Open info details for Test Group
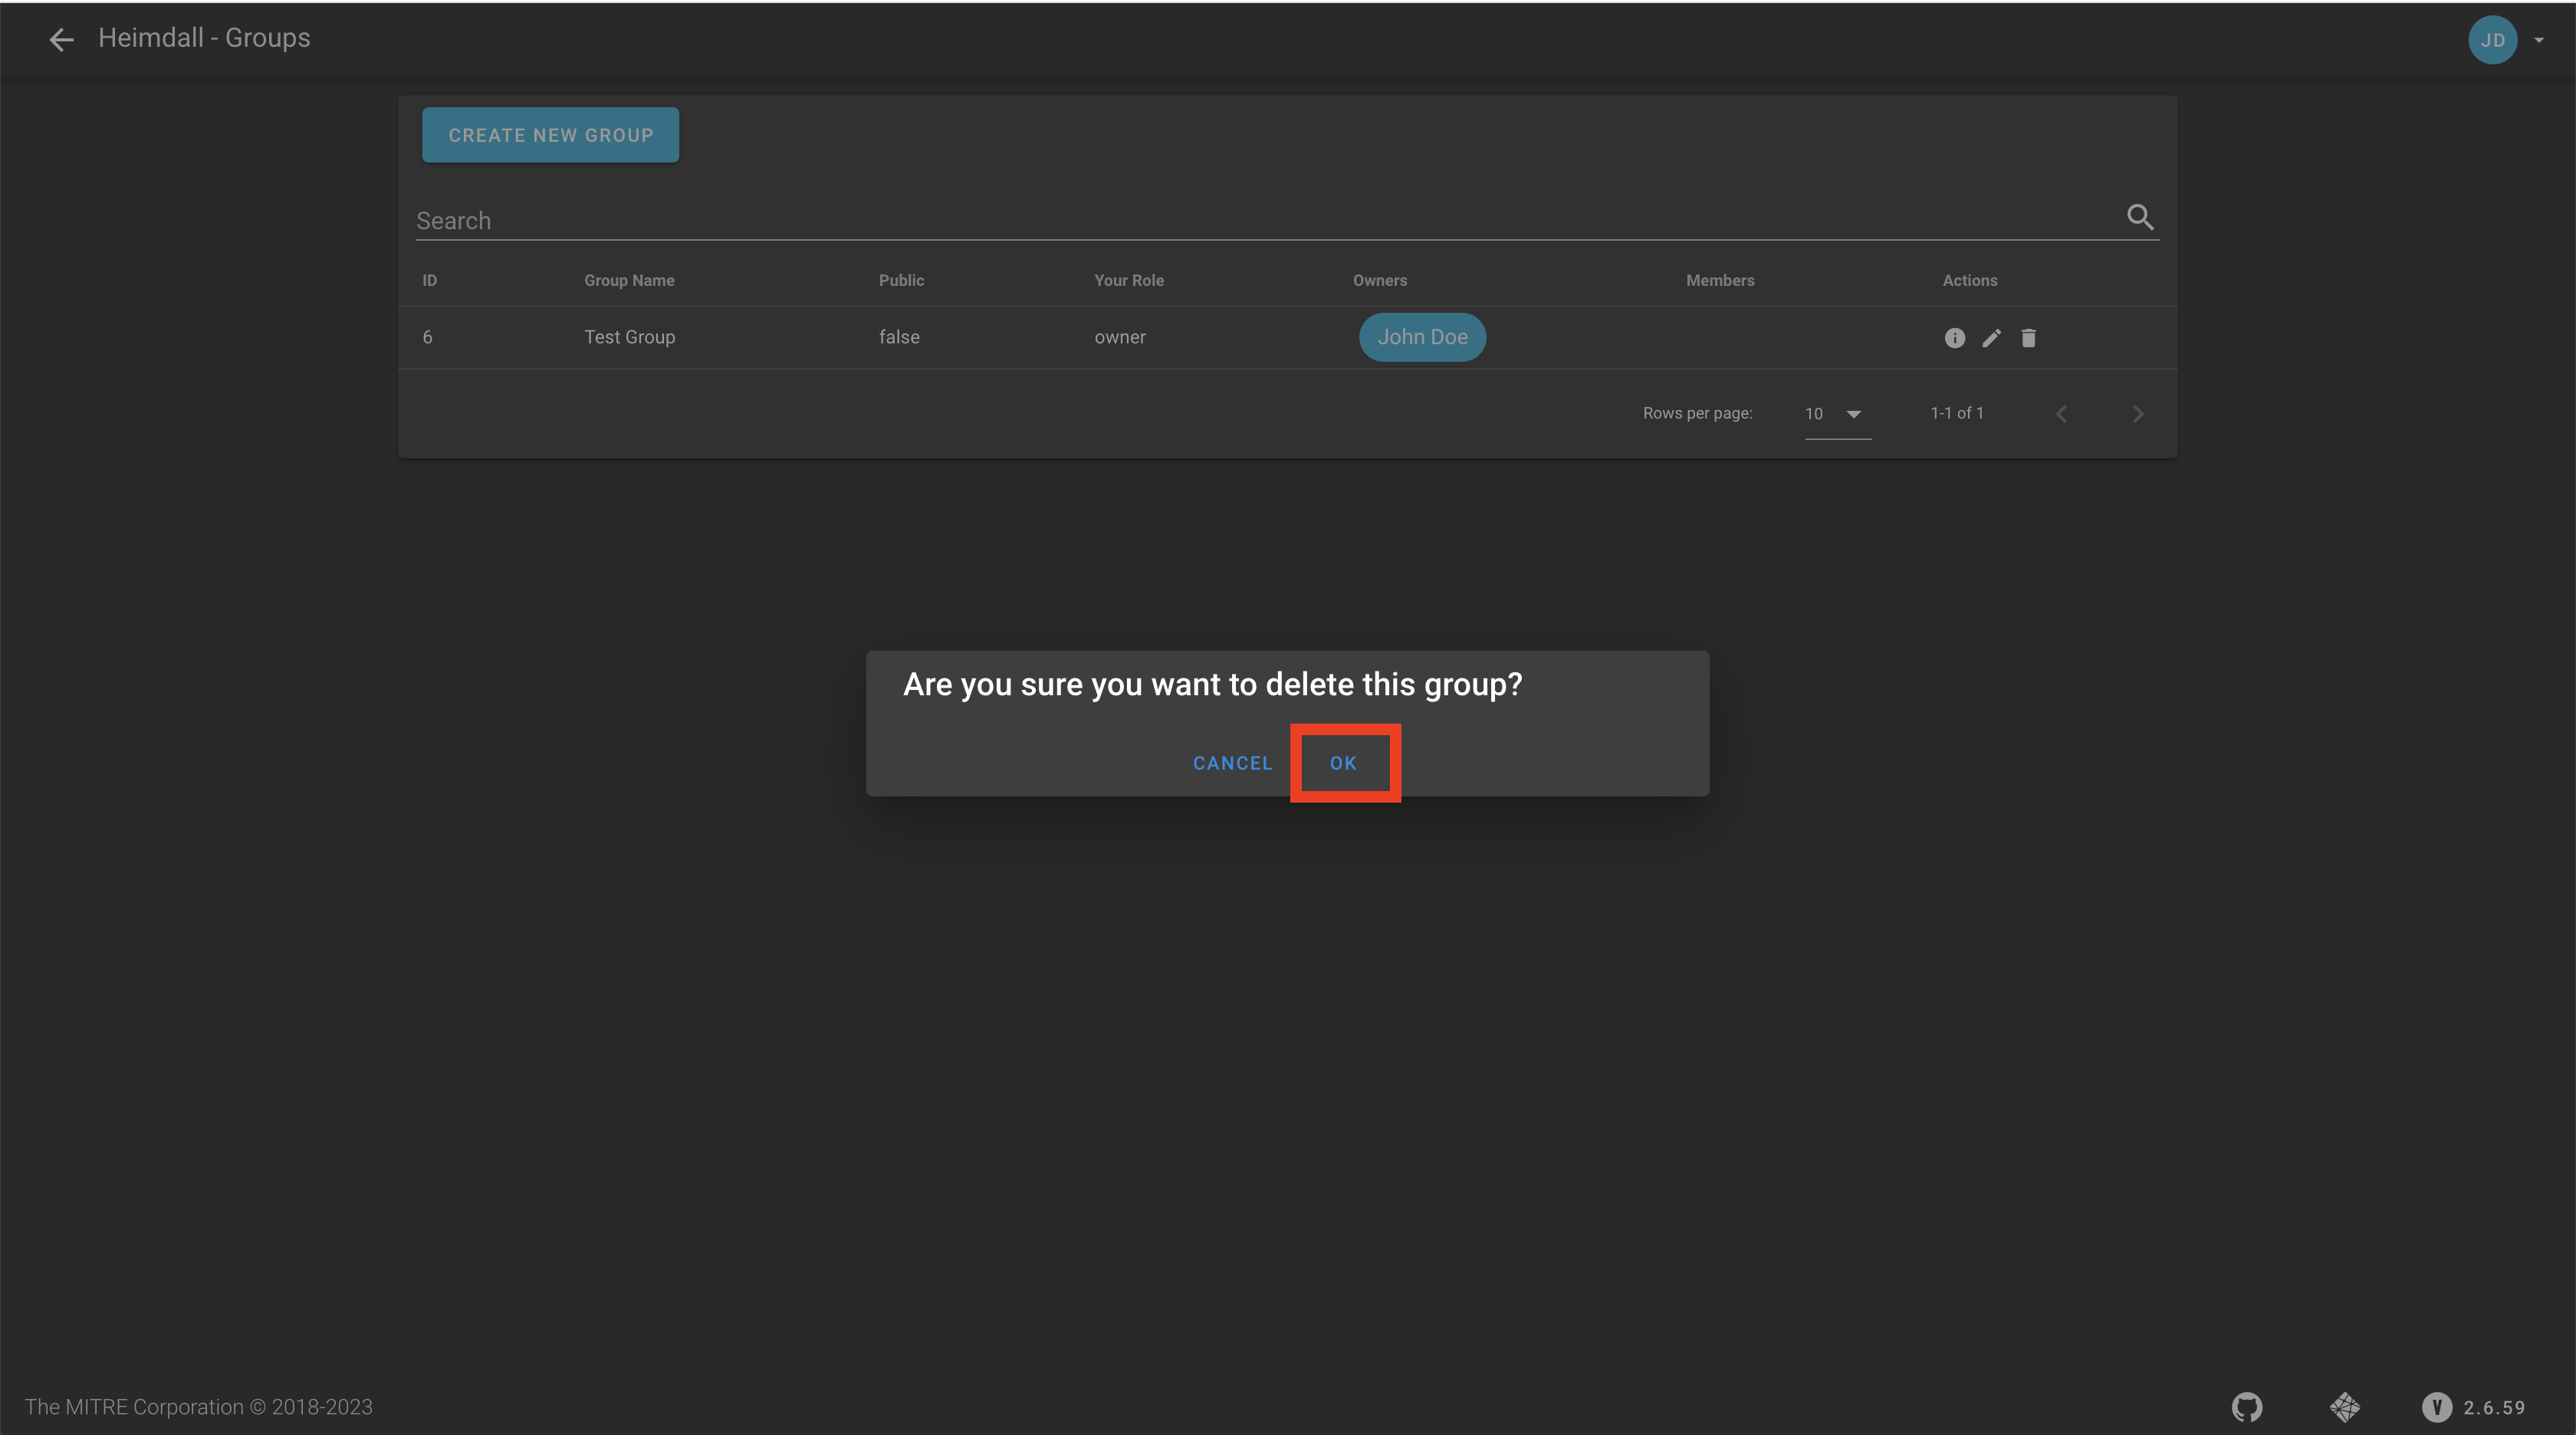The height and width of the screenshot is (1435, 2576). (1955, 337)
